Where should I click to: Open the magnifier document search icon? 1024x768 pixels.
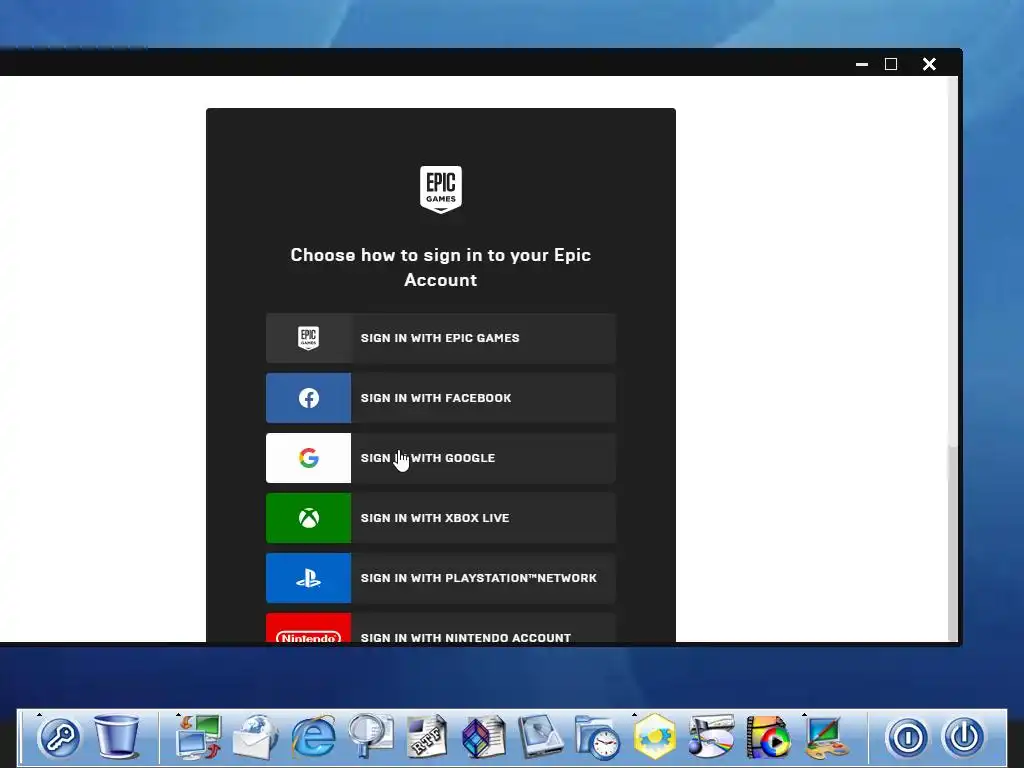click(x=370, y=736)
